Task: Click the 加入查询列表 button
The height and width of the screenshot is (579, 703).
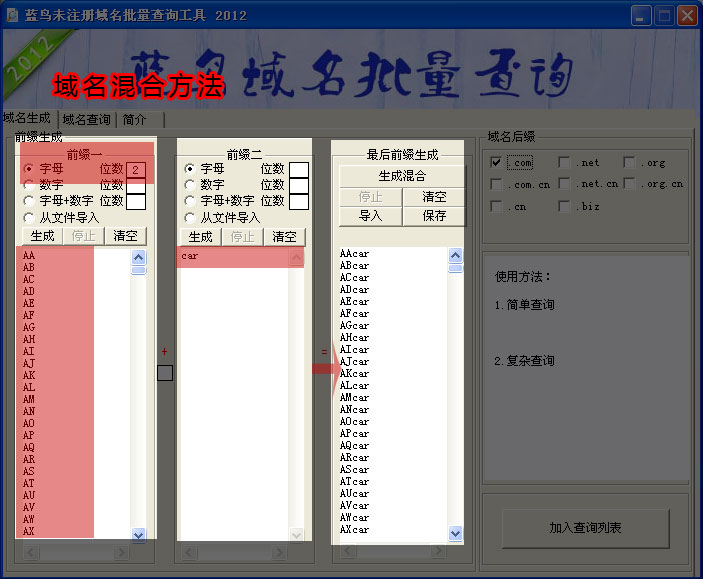Action: (x=585, y=528)
